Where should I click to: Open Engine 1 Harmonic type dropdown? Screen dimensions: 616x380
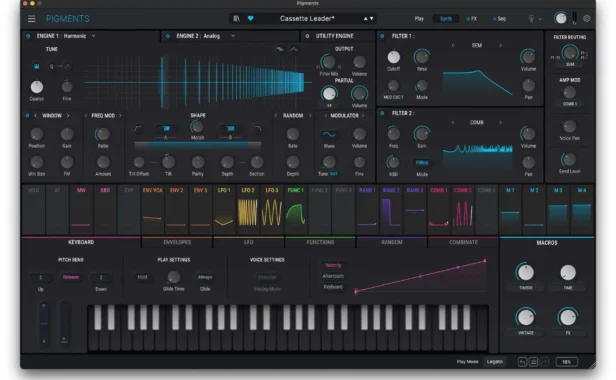click(94, 36)
